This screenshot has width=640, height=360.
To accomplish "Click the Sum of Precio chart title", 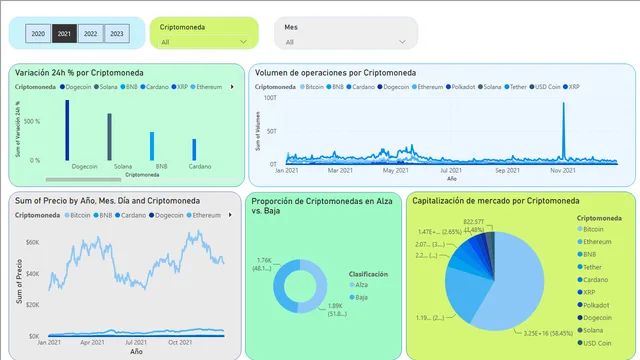I will pos(107,200).
